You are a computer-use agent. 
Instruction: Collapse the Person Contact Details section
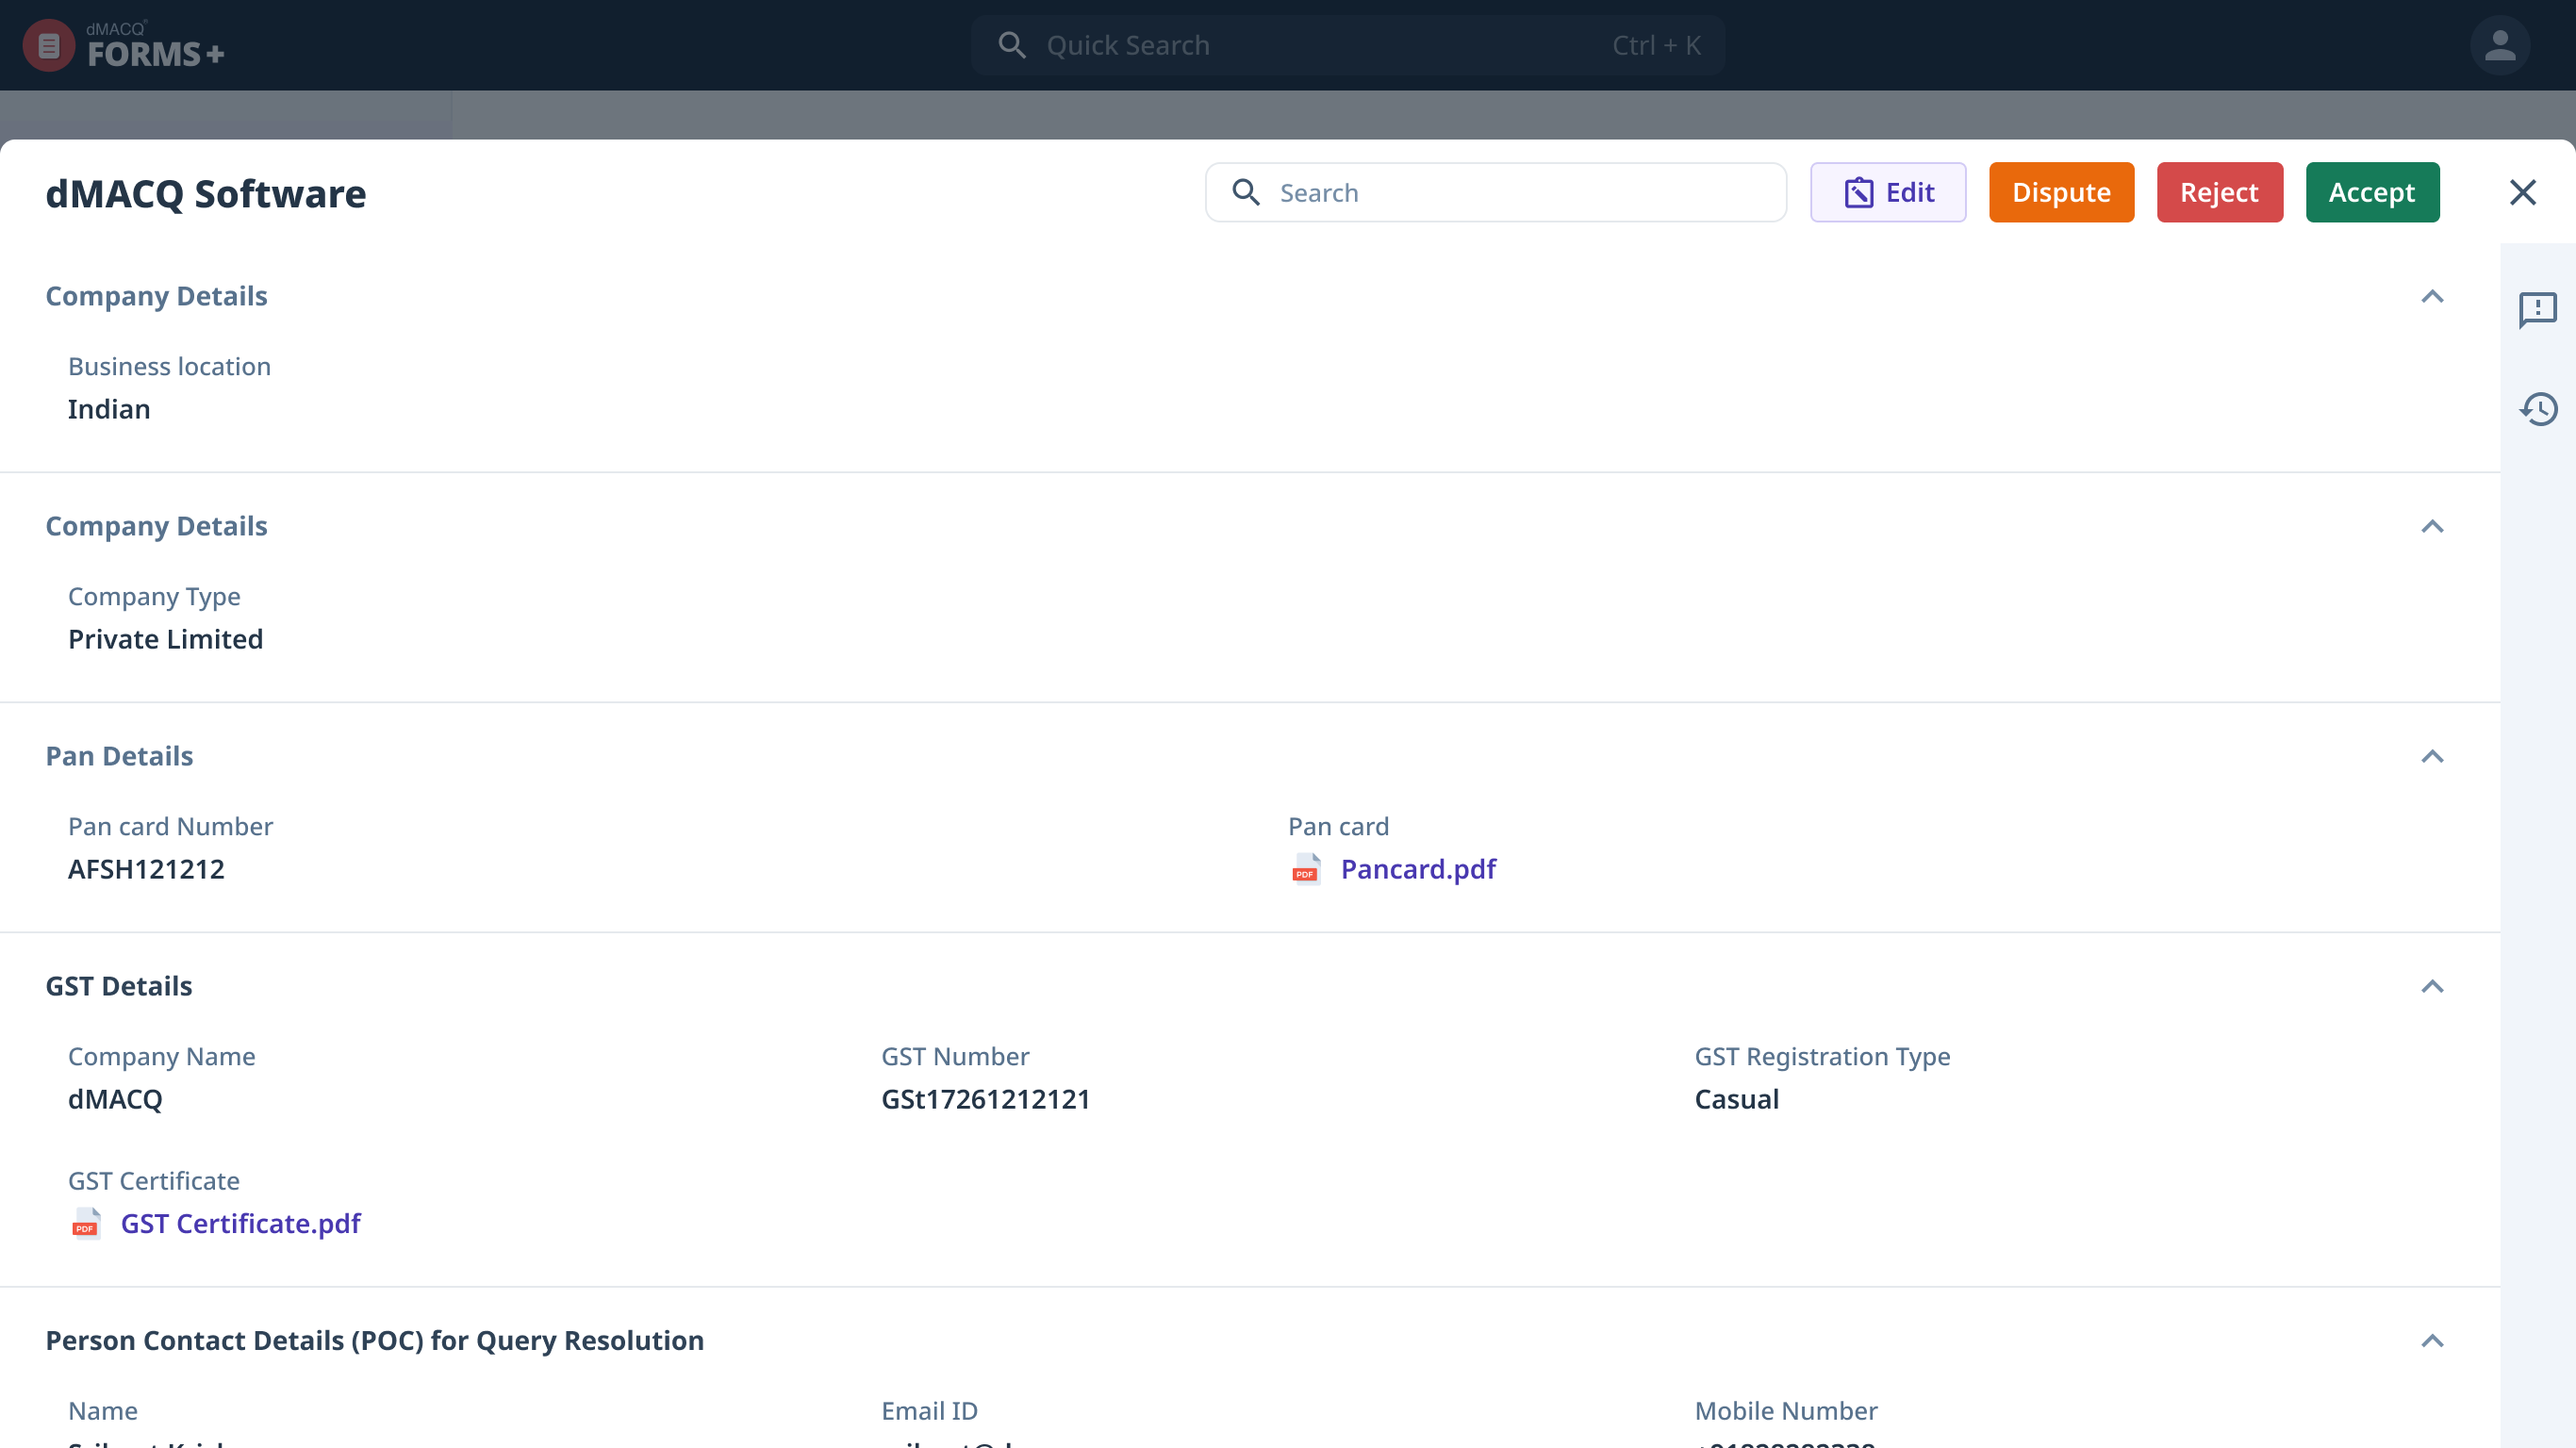click(x=2431, y=1340)
